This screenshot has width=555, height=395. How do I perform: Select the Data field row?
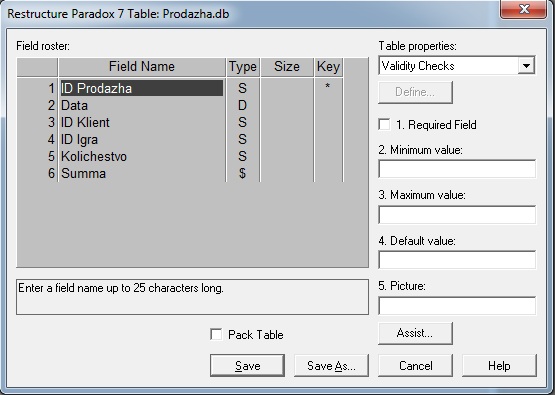[x=180, y=105]
